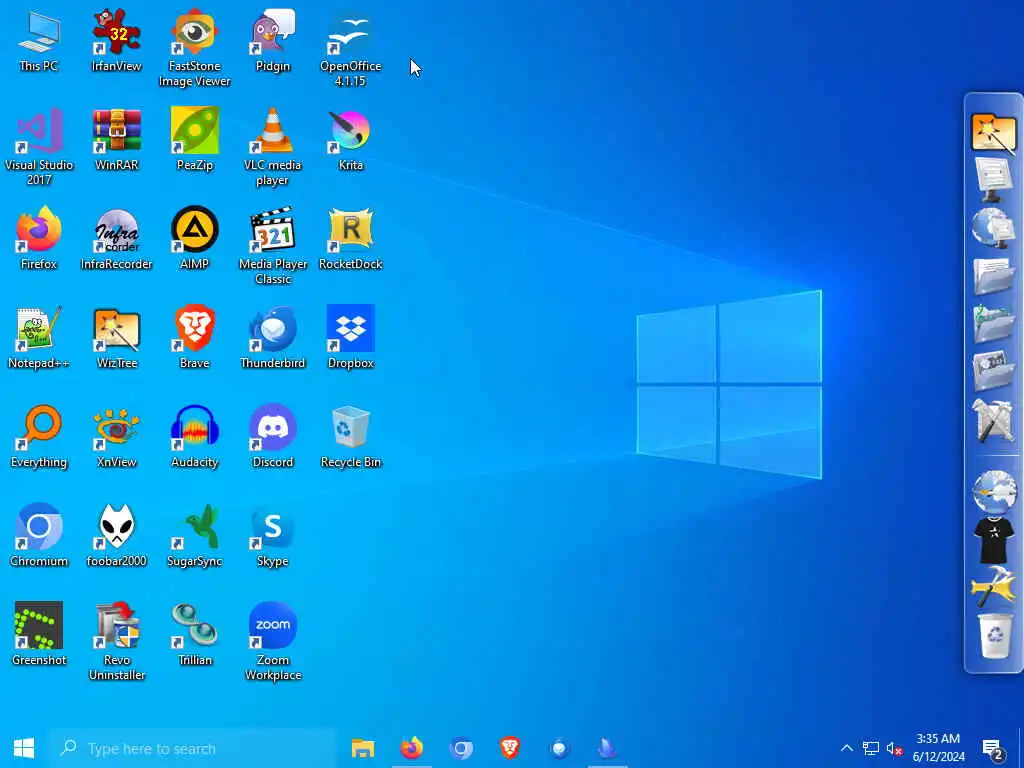Select the SugarSync desktop shortcut

195,536
